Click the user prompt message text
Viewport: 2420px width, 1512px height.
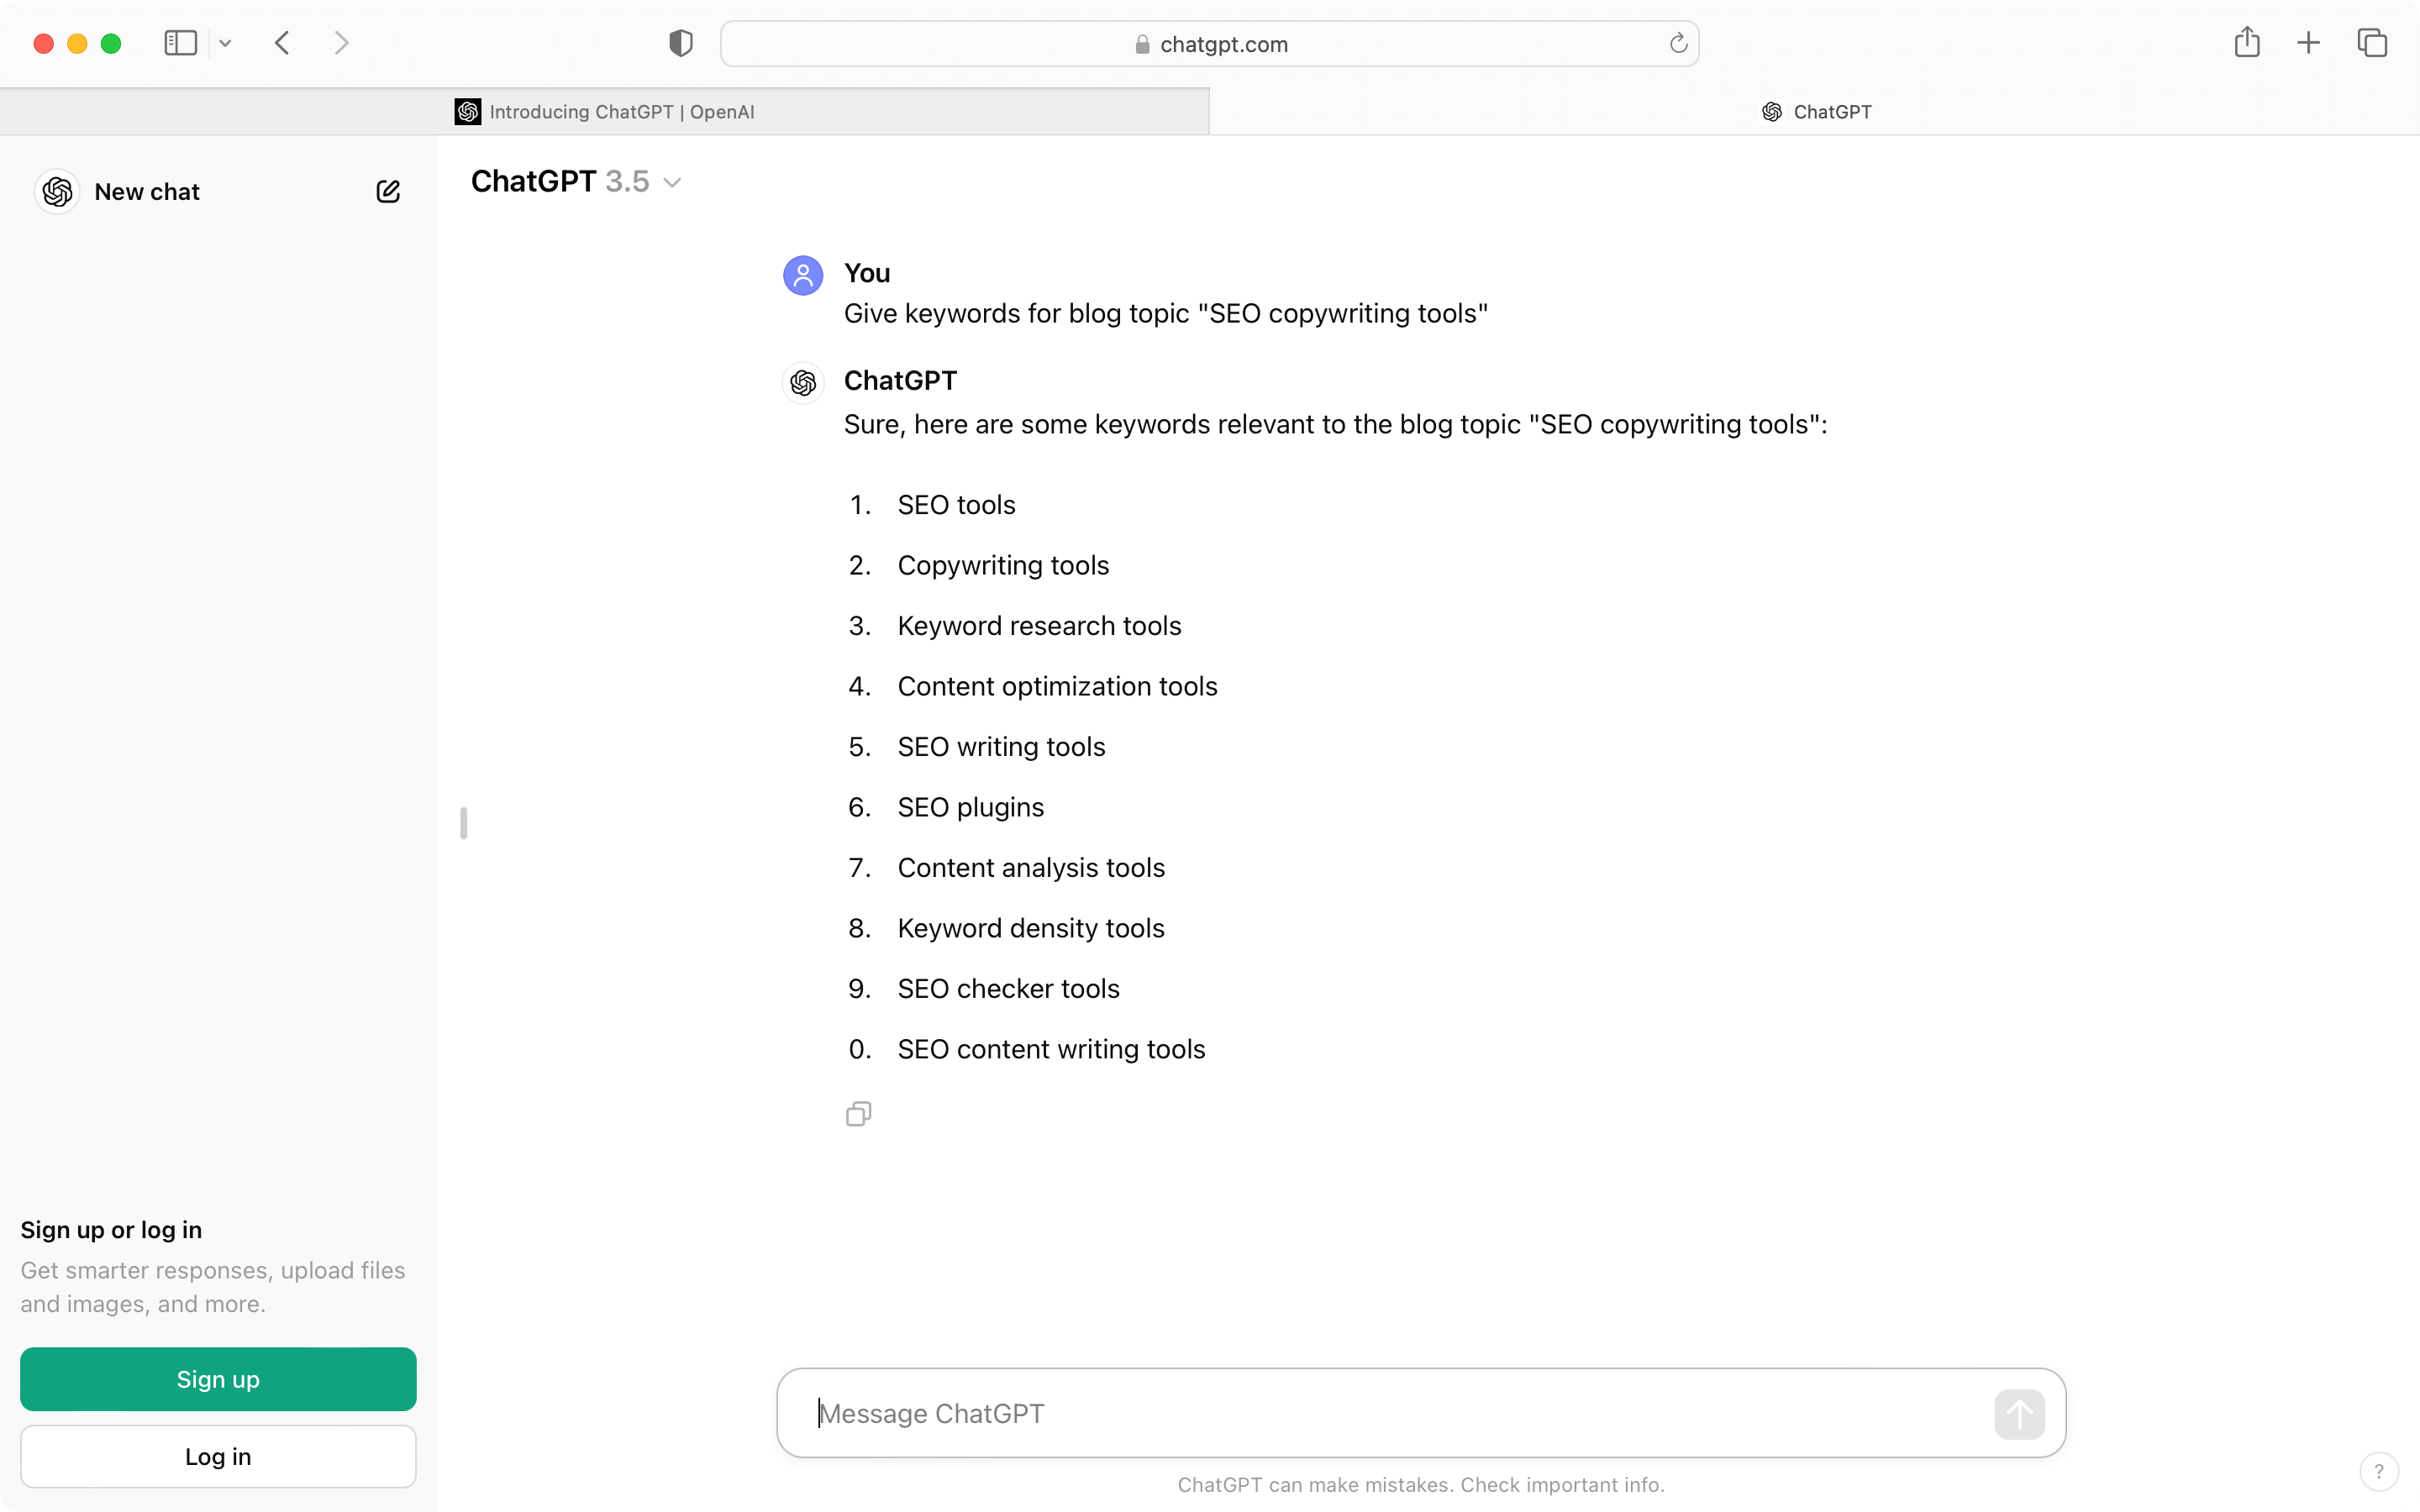[1166, 314]
